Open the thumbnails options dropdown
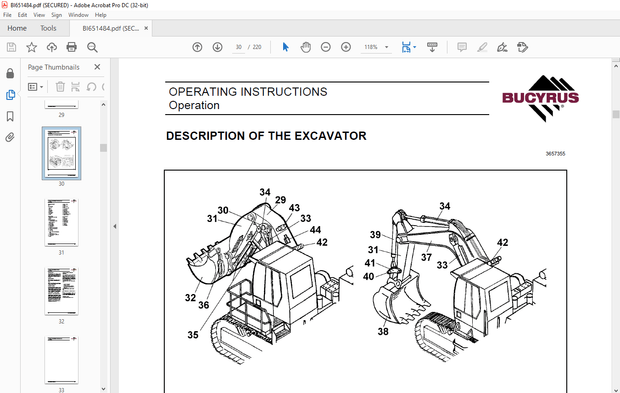This screenshot has width=620, height=393. click(x=36, y=87)
